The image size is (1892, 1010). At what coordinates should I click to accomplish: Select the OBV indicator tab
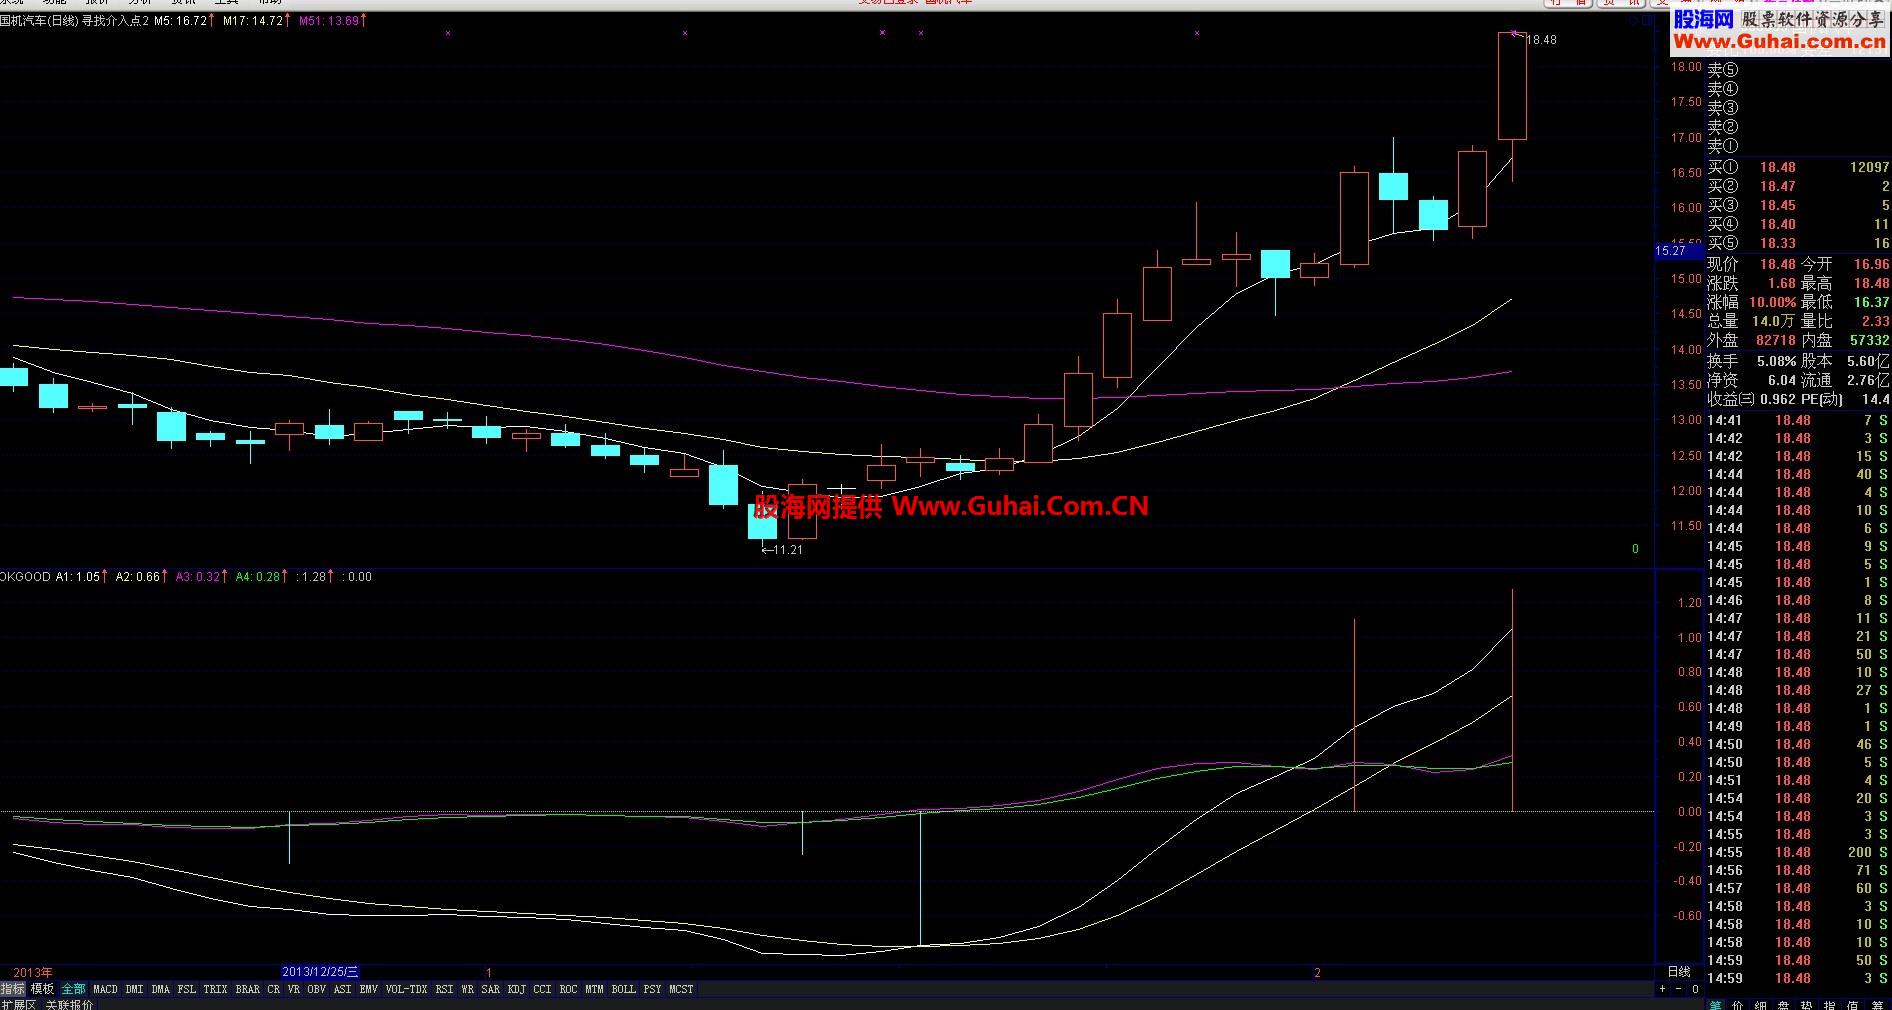(x=316, y=989)
